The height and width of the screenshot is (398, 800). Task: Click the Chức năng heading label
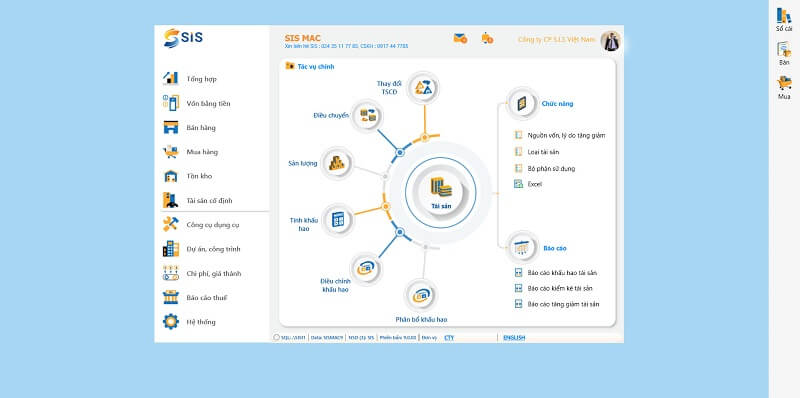click(x=557, y=104)
